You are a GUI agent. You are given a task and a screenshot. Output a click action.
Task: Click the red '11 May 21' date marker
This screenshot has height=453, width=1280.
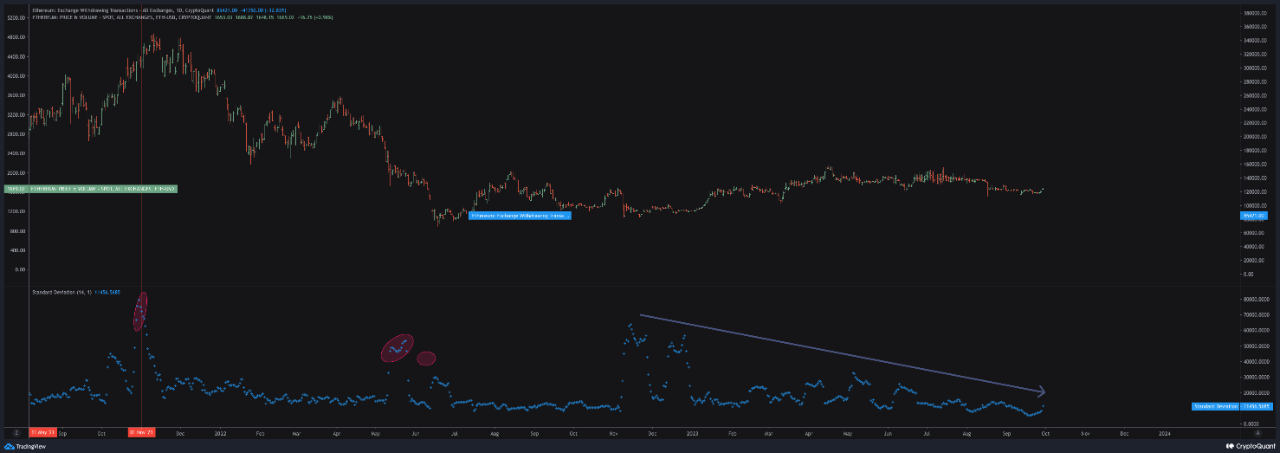[x=43, y=432]
